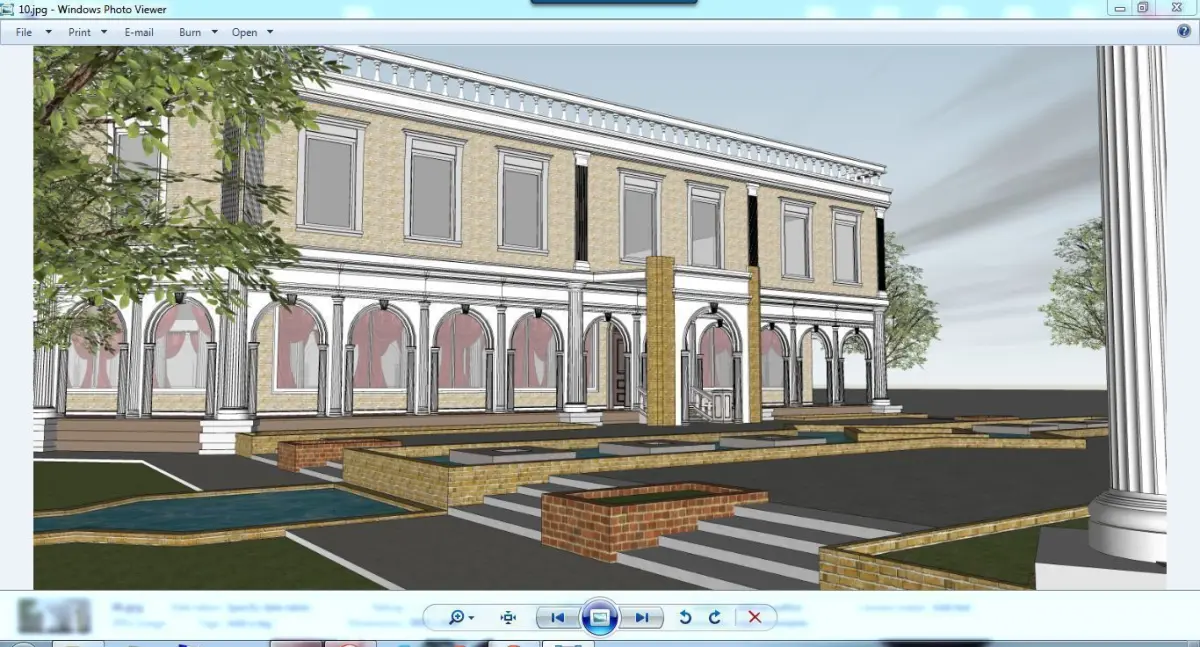Expand the Open dropdown menu
1200x647 pixels.
pos(252,32)
